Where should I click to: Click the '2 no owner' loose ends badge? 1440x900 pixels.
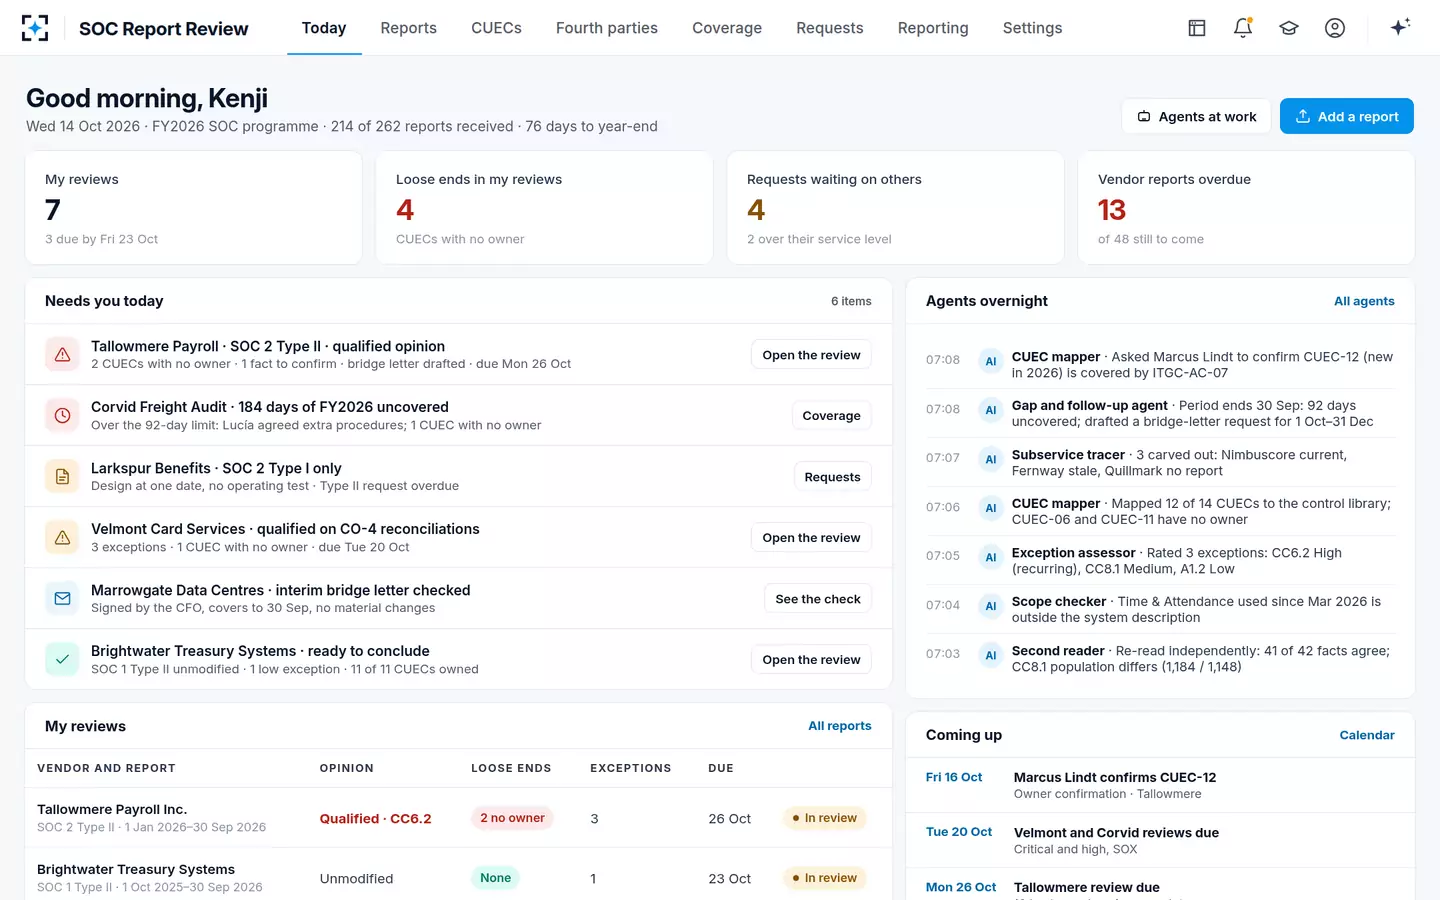click(x=512, y=818)
